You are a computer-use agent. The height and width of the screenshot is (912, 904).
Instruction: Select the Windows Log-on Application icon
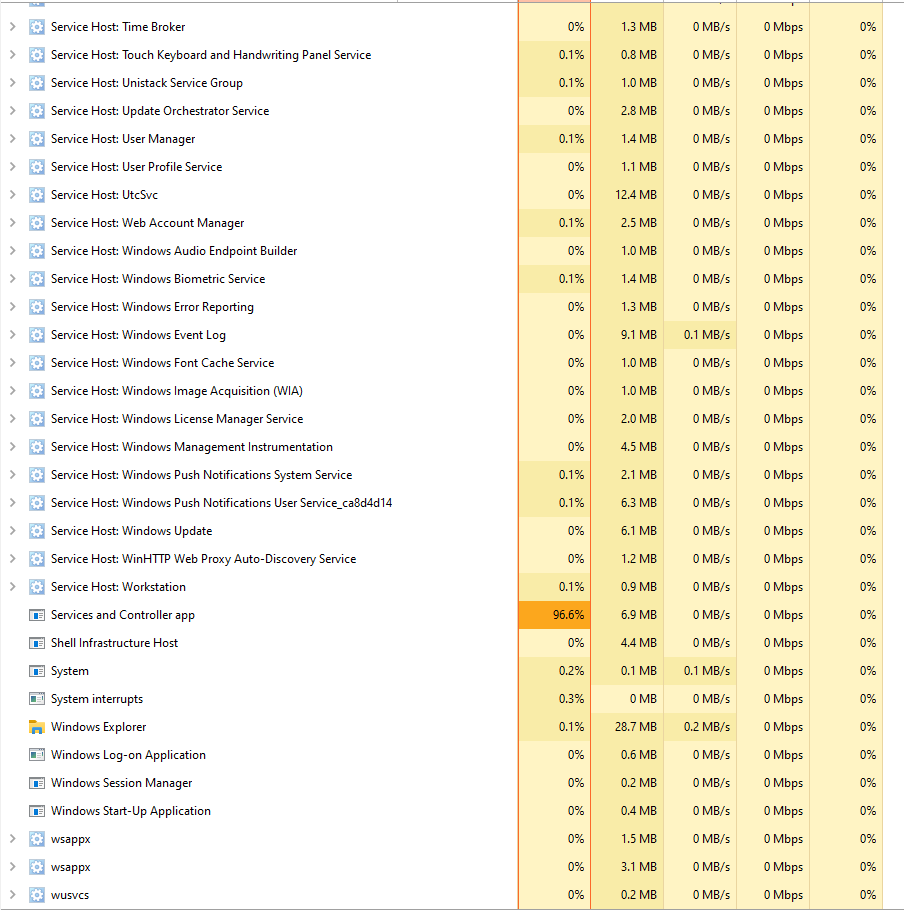coord(37,755)
